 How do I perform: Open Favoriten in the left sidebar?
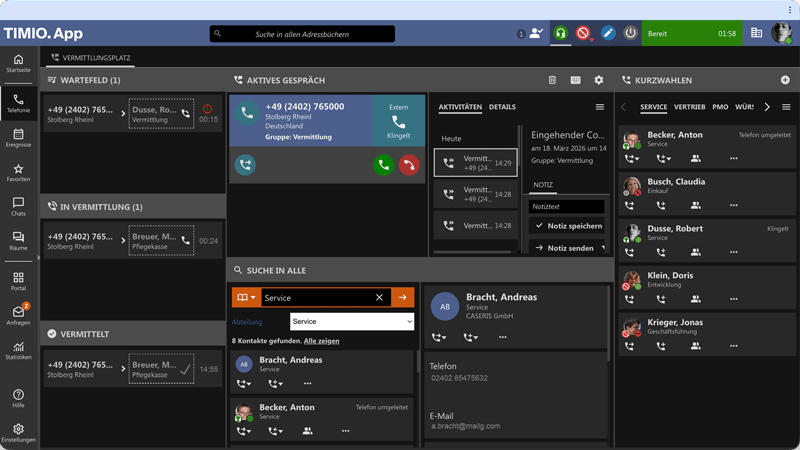click(x=18, y=172)
